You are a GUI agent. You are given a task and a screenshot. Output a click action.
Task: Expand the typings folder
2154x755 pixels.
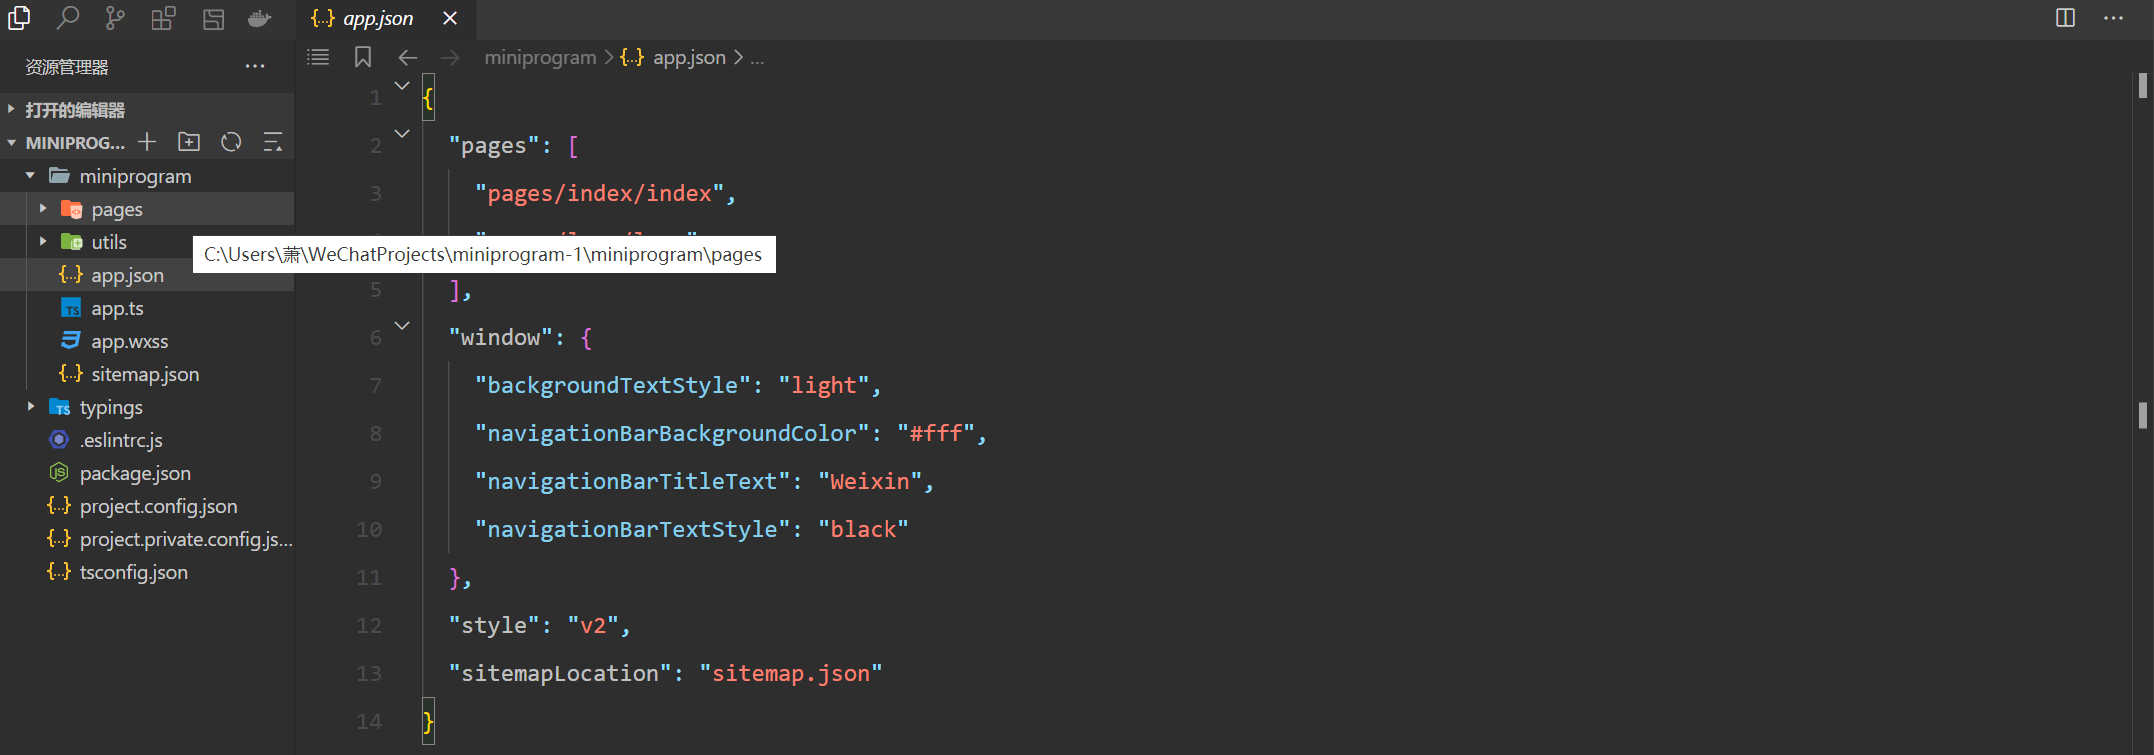pos(30,407)
